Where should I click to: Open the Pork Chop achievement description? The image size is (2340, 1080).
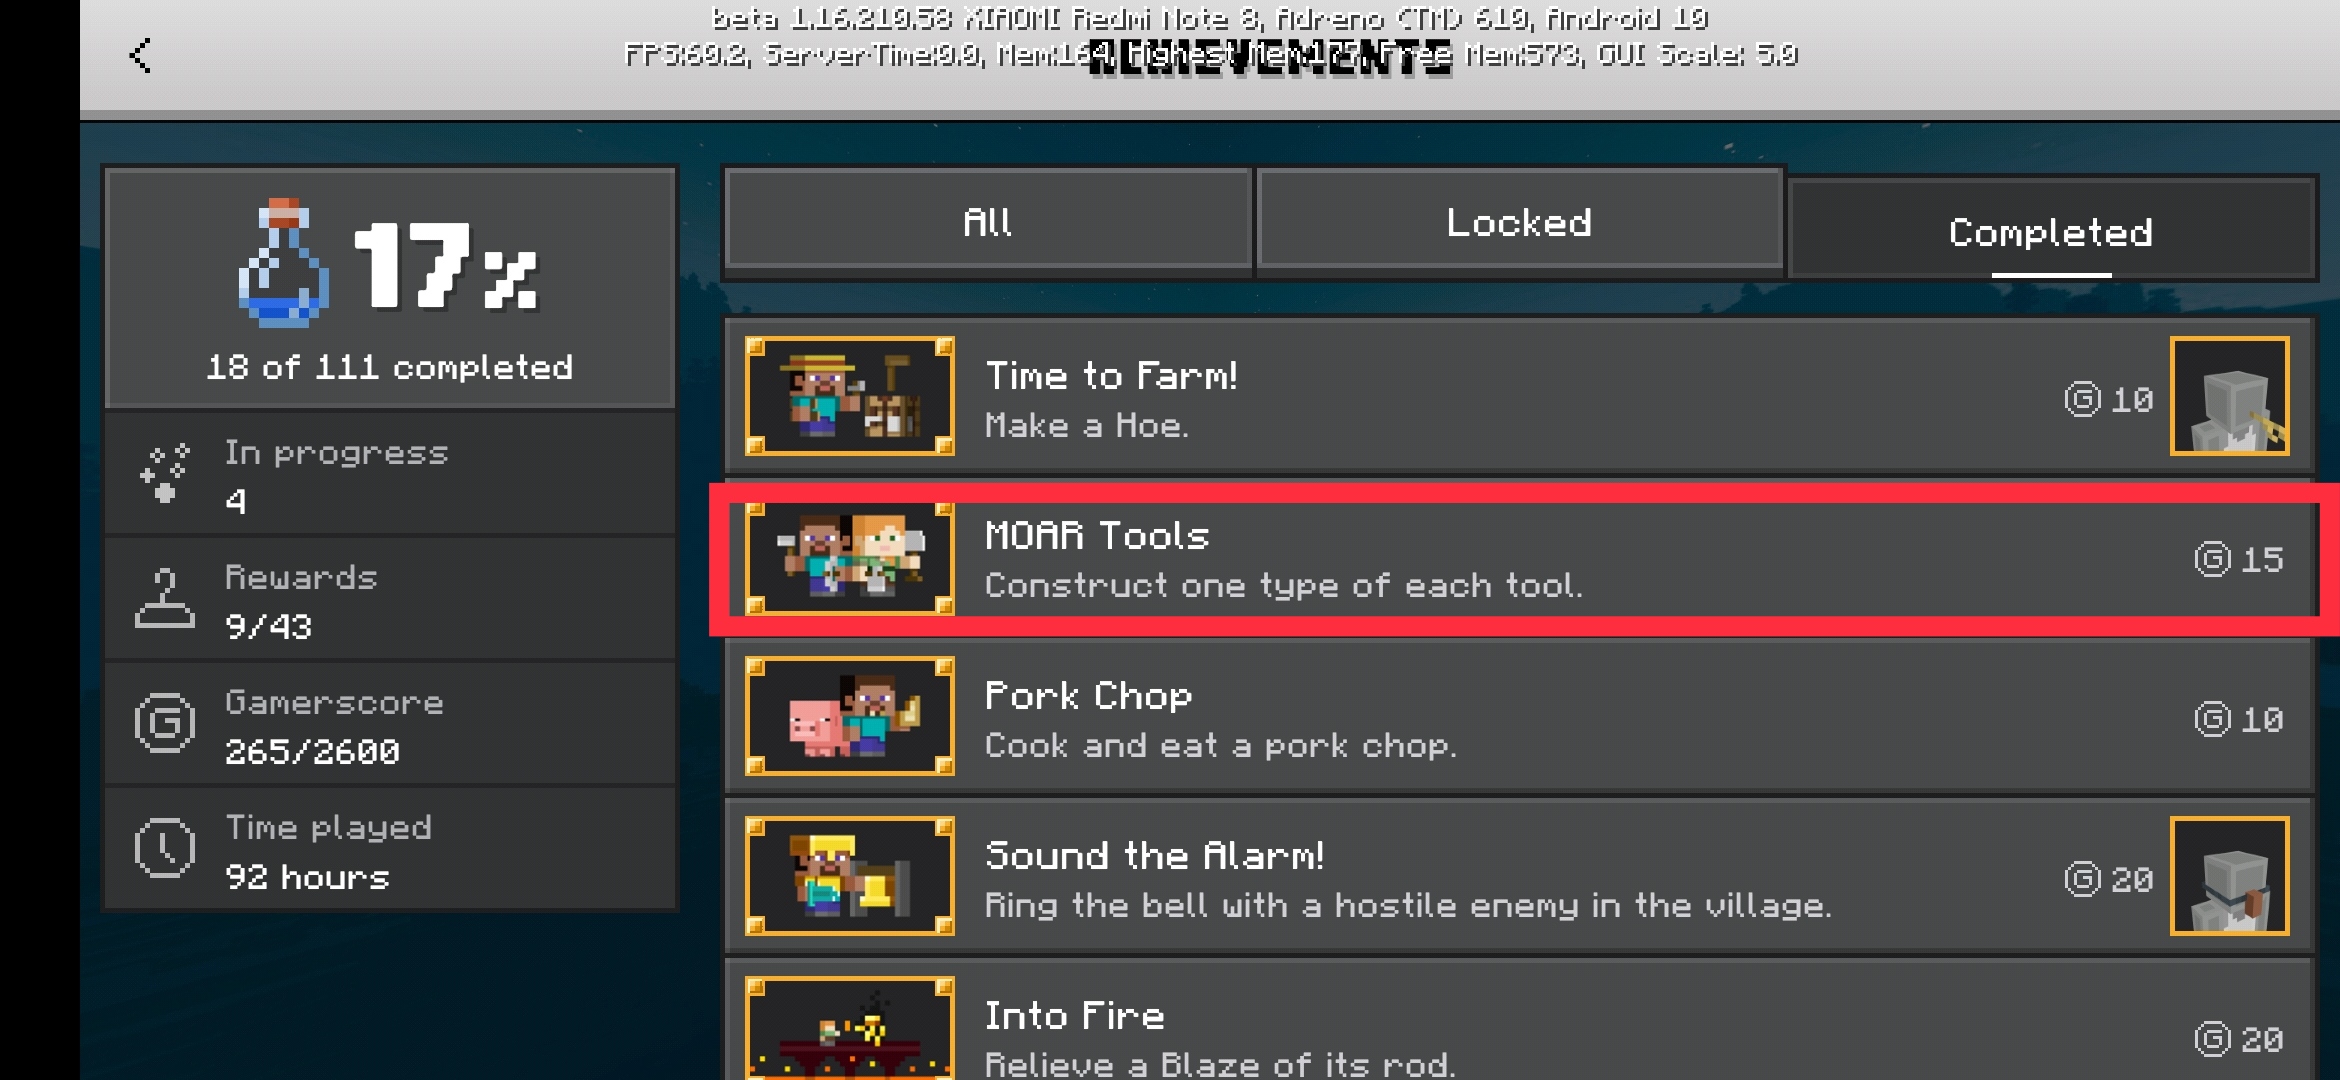[x=1220, y=746]
